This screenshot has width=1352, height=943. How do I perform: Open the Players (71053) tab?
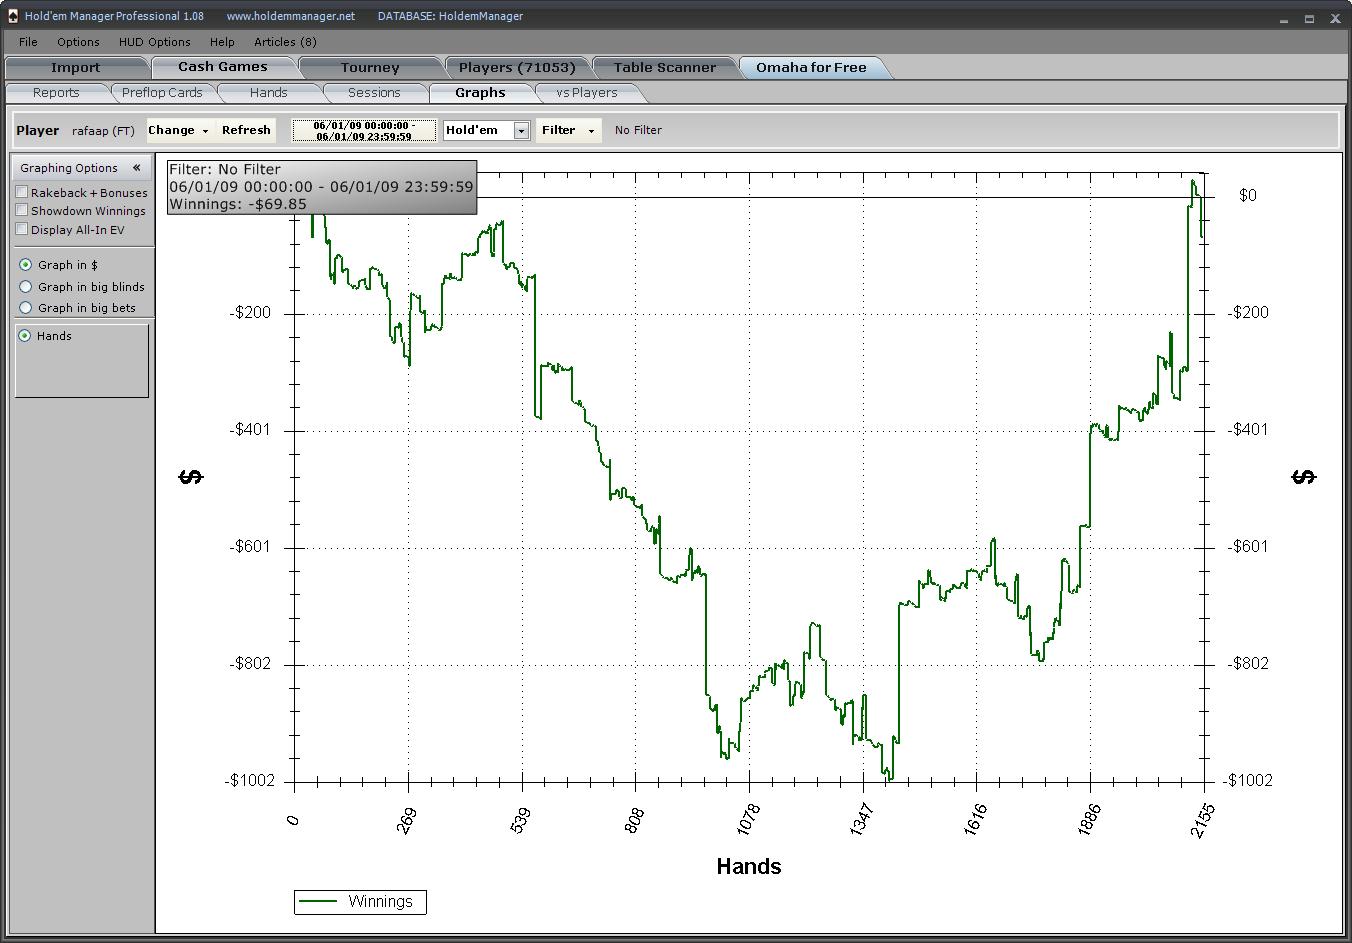[517, 67]
